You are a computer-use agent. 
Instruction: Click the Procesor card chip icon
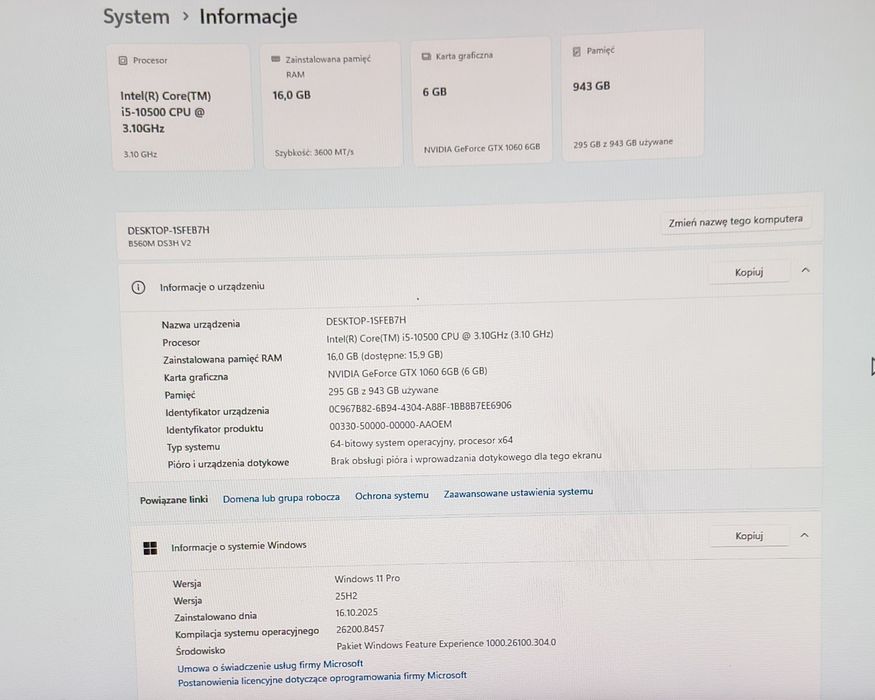point(123,60)
